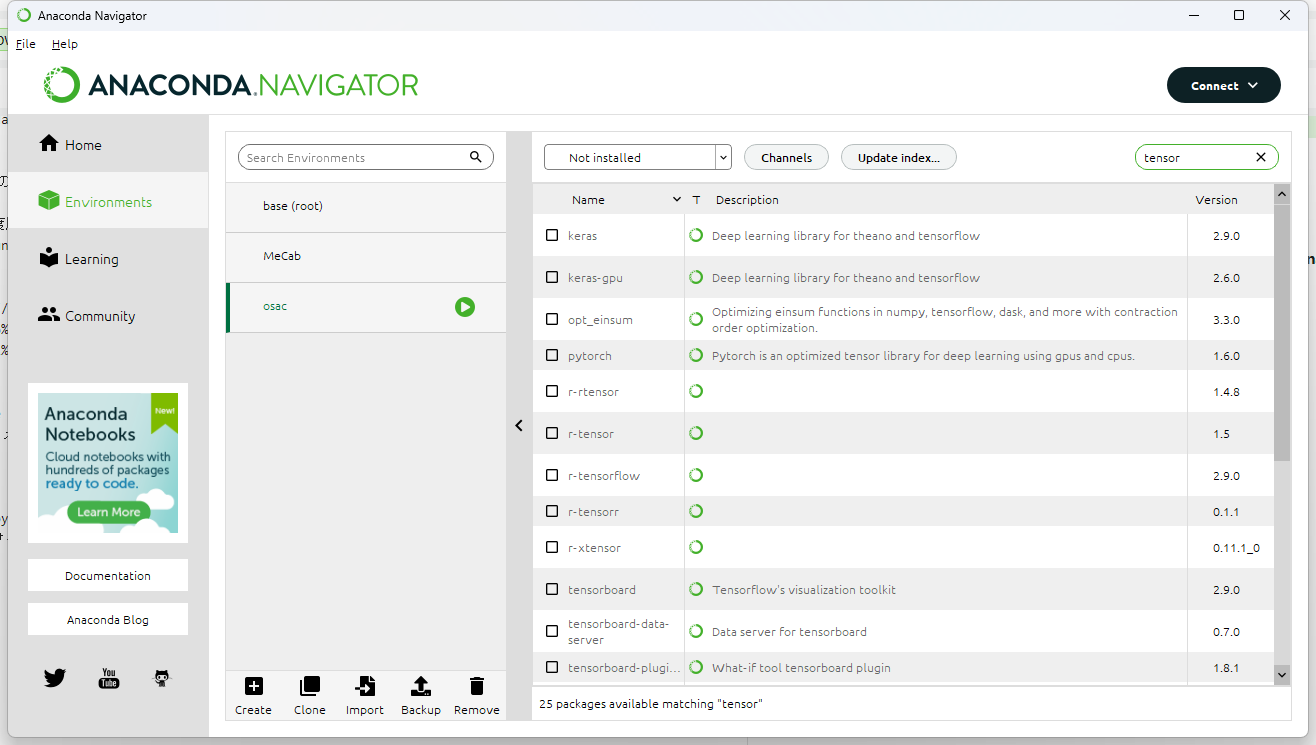1316x745 pixels.
Task: Check the tensorboard-data-server checkbox
Action: click(x=552, y=631)
